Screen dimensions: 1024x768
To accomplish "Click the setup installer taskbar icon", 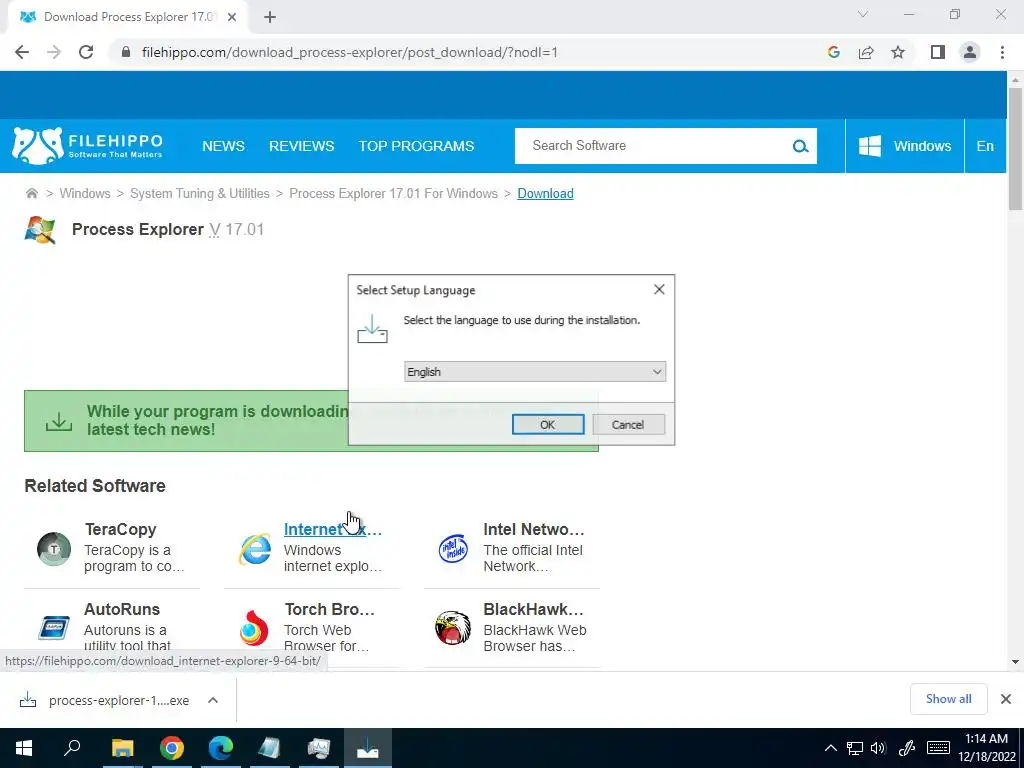I will pyautogui.click(x=368, y=748).
